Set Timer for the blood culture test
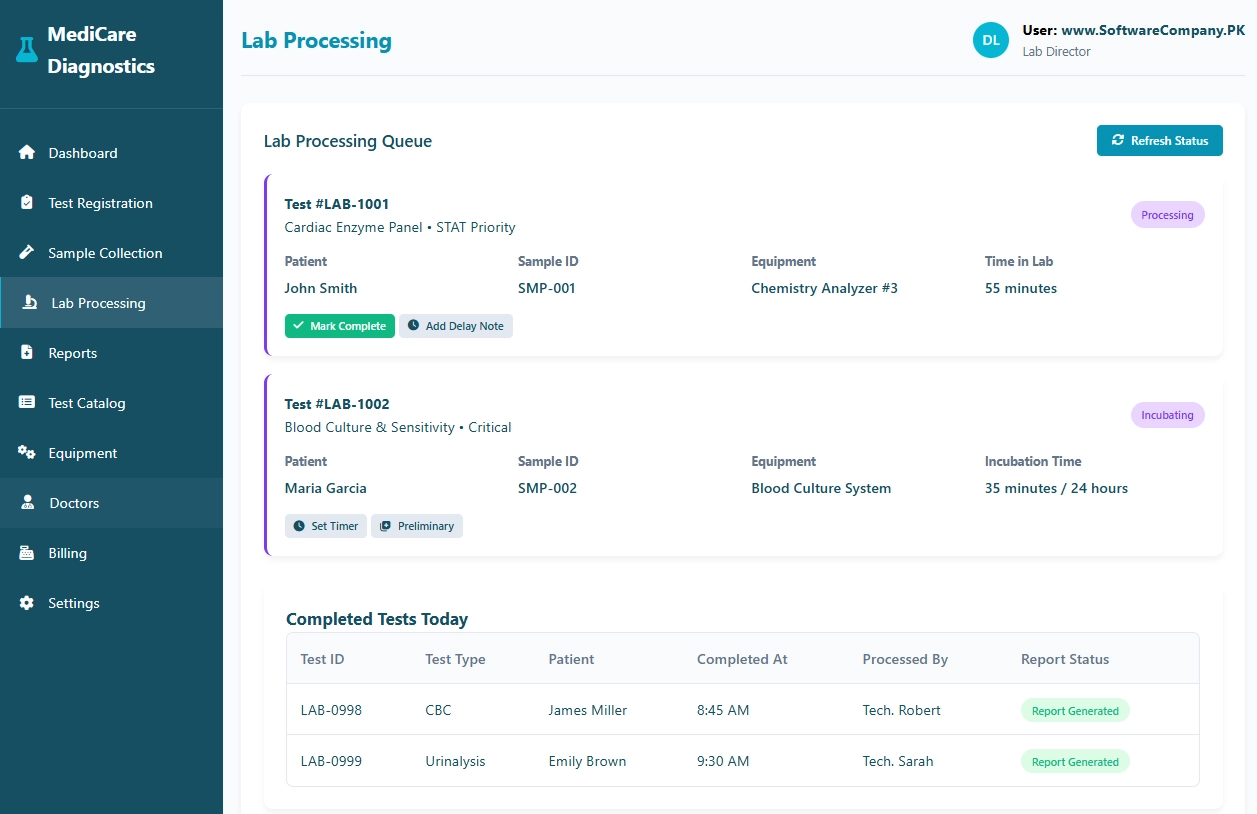 point(325,526)
